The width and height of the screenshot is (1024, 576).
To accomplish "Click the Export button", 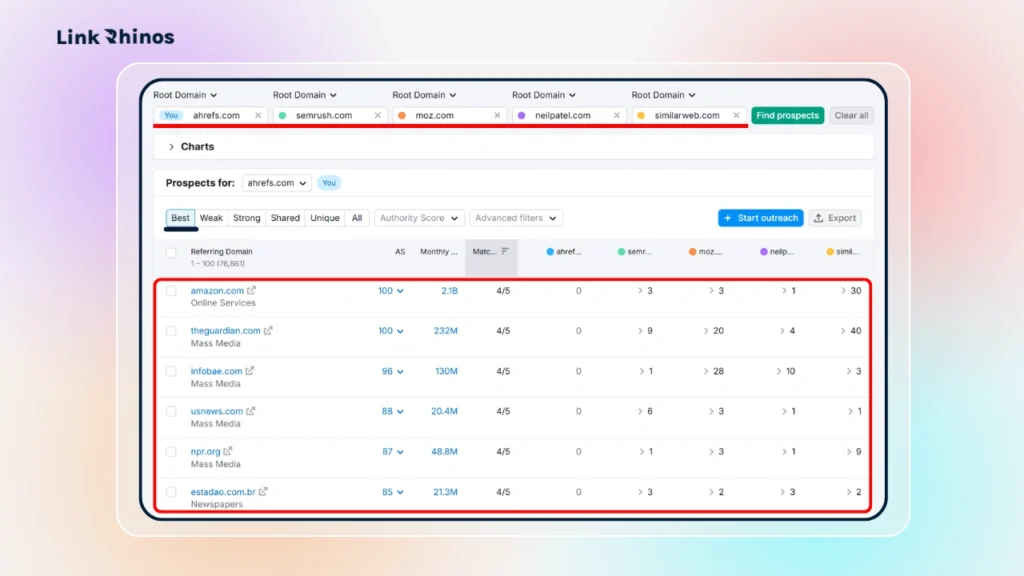I will (x=835, y=218).
